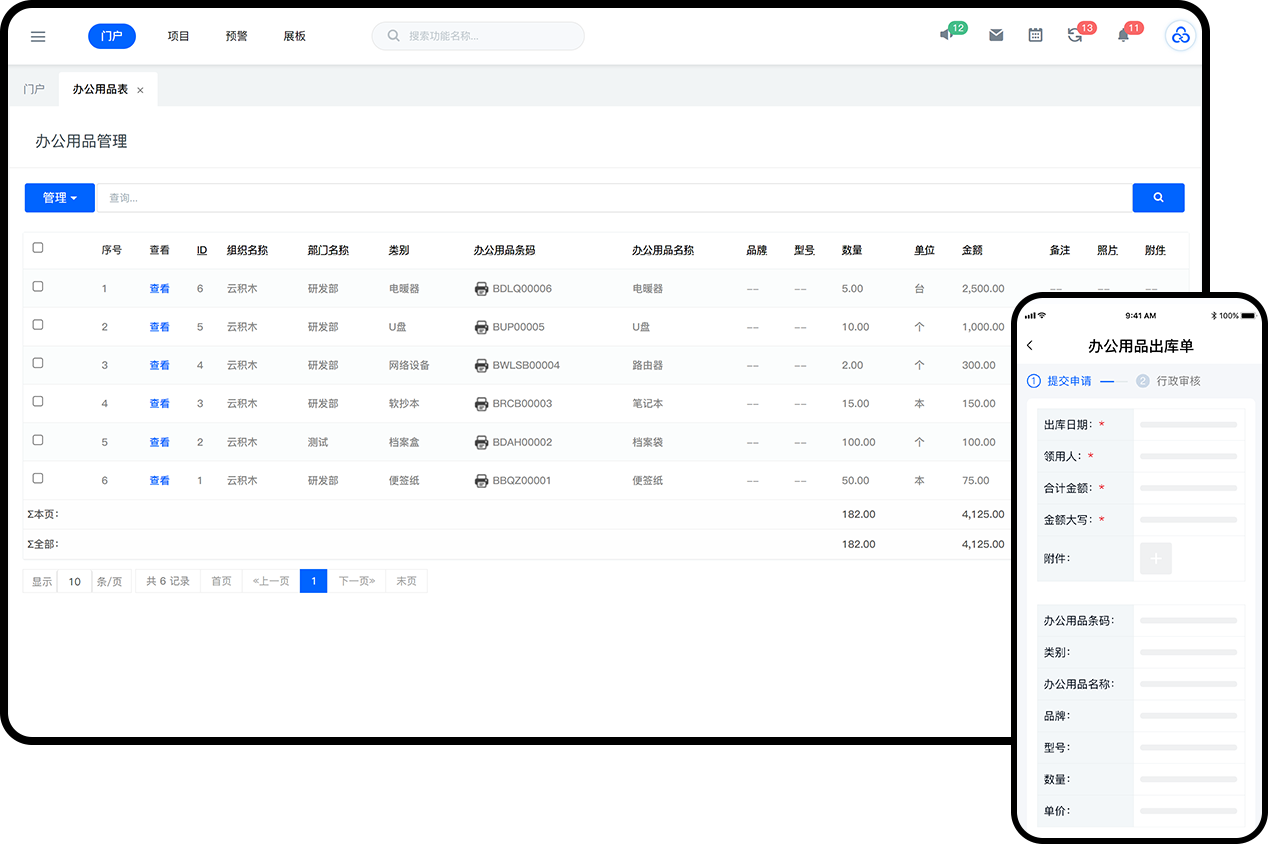Open the notification bell icon

[x=1123, y=35]
